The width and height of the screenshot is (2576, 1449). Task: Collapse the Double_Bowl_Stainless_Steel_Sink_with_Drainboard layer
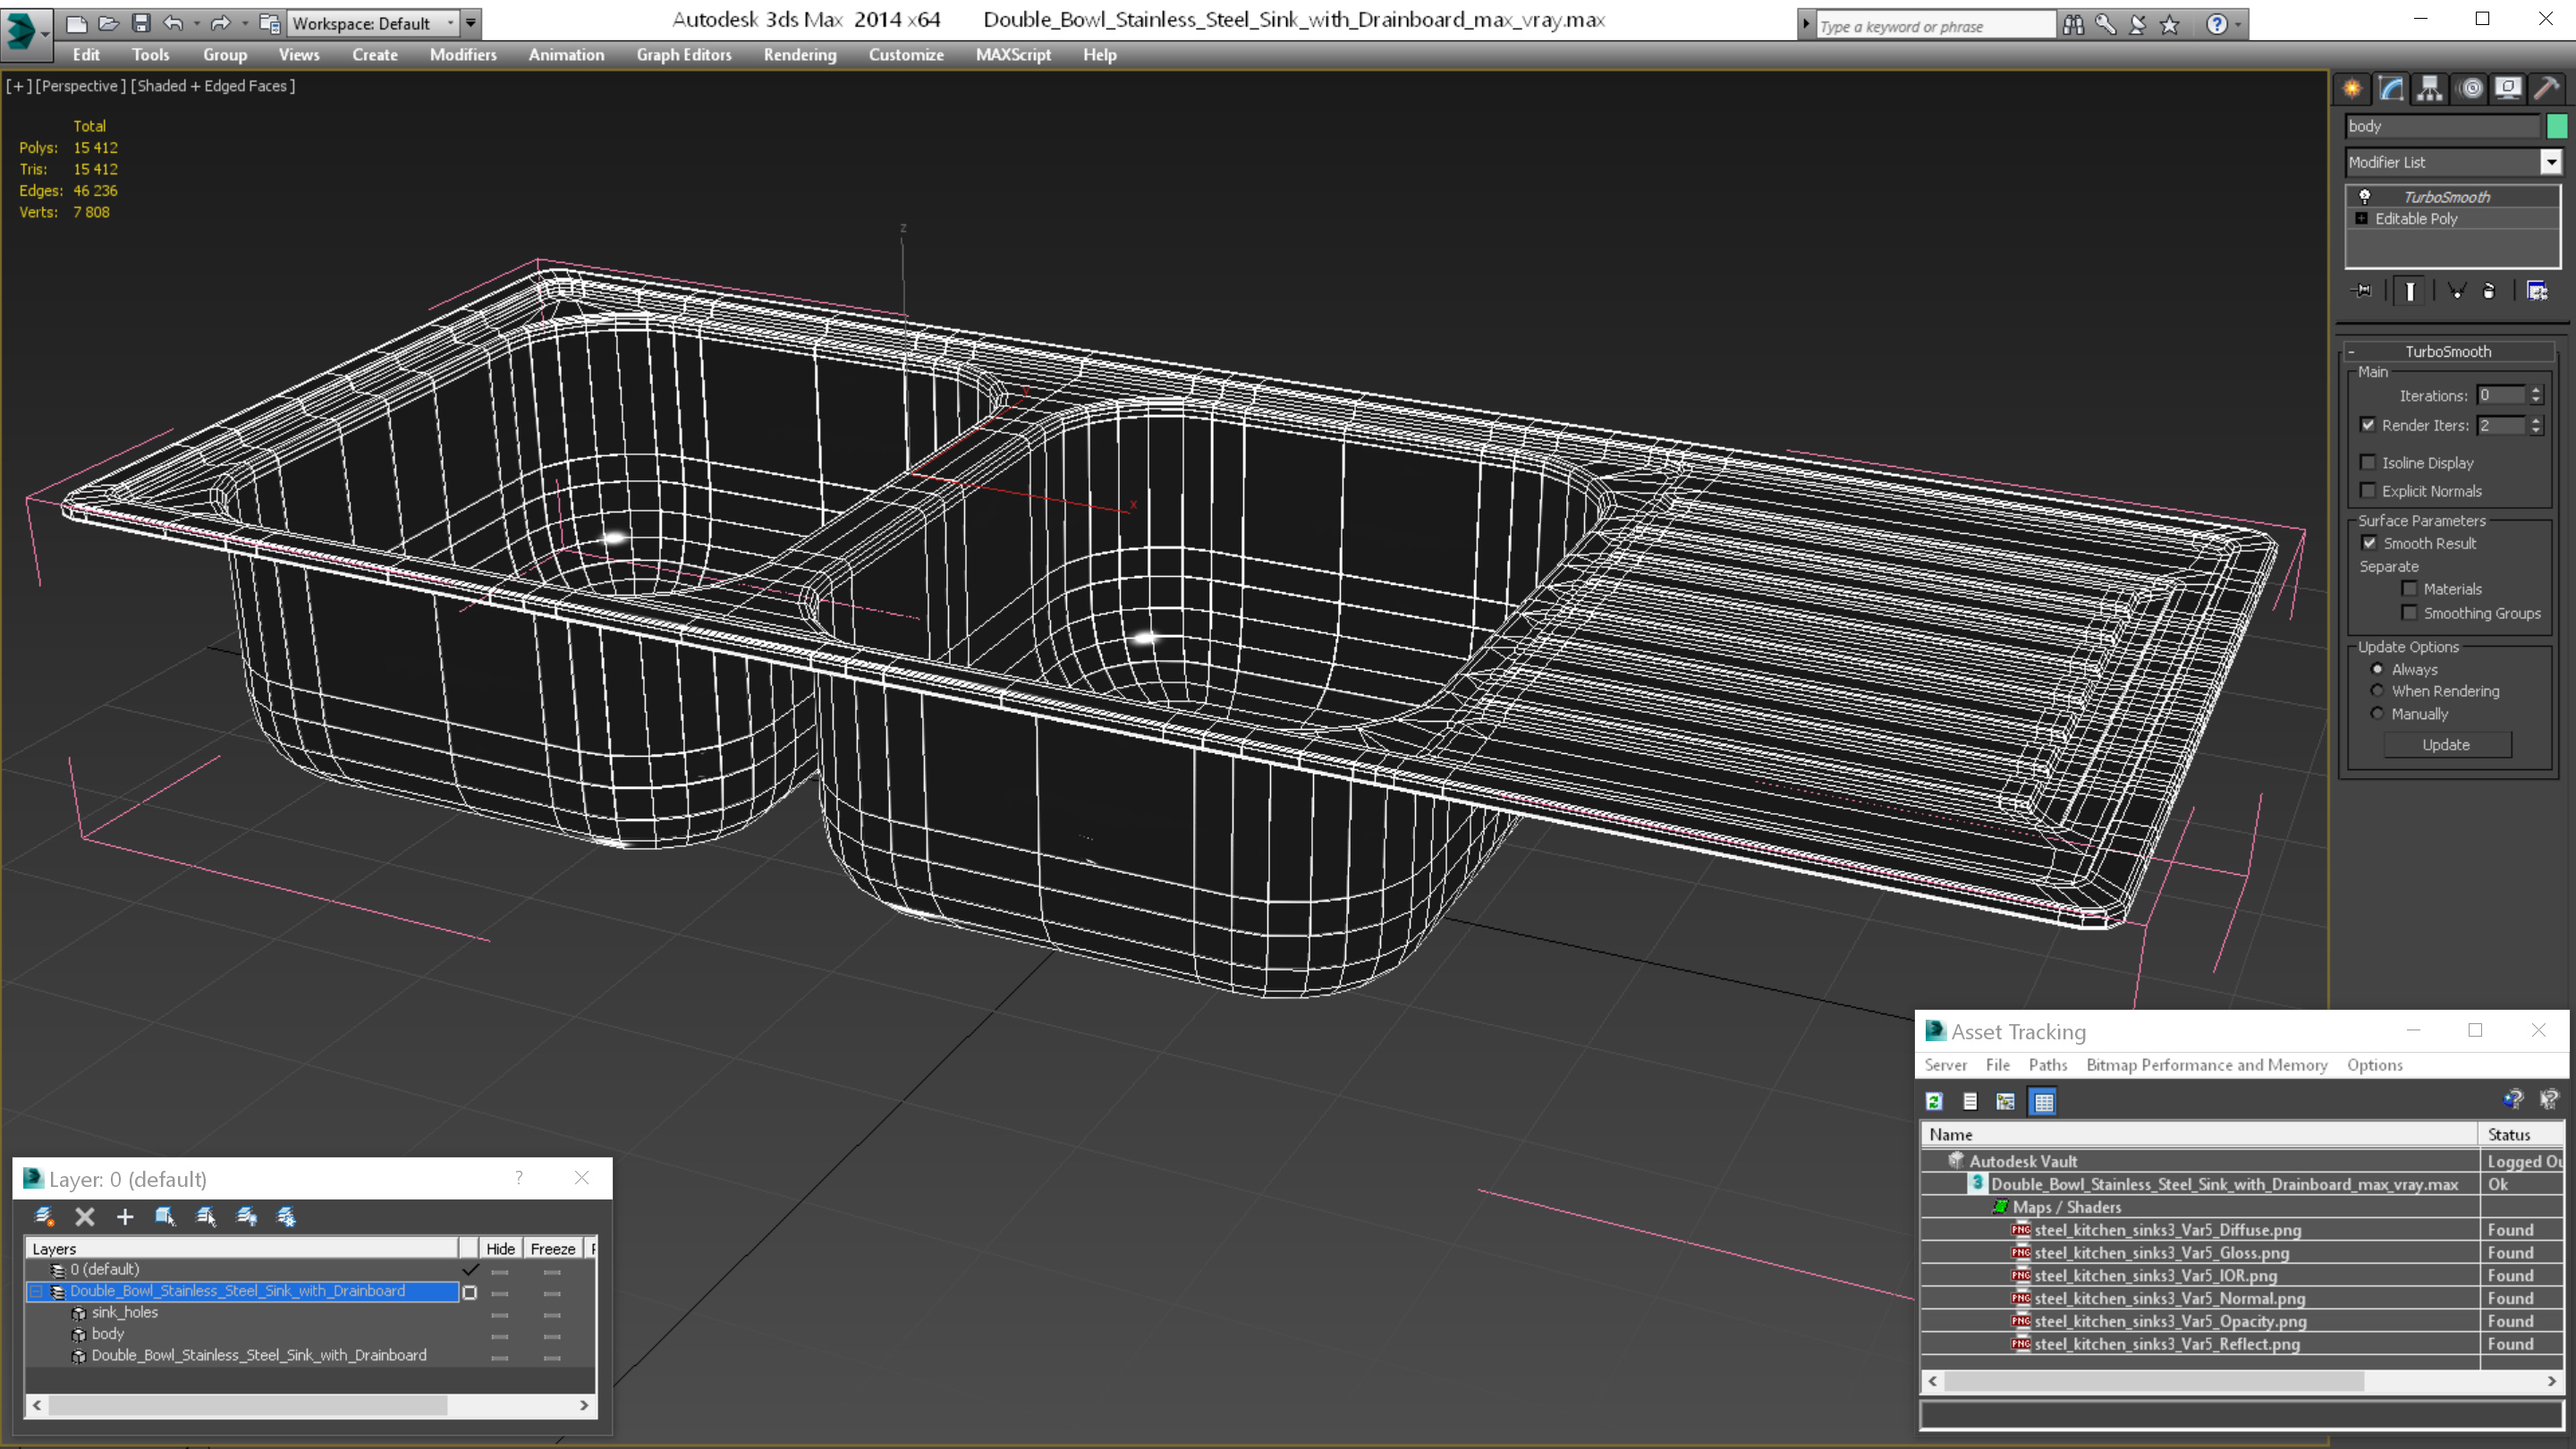37,1291
